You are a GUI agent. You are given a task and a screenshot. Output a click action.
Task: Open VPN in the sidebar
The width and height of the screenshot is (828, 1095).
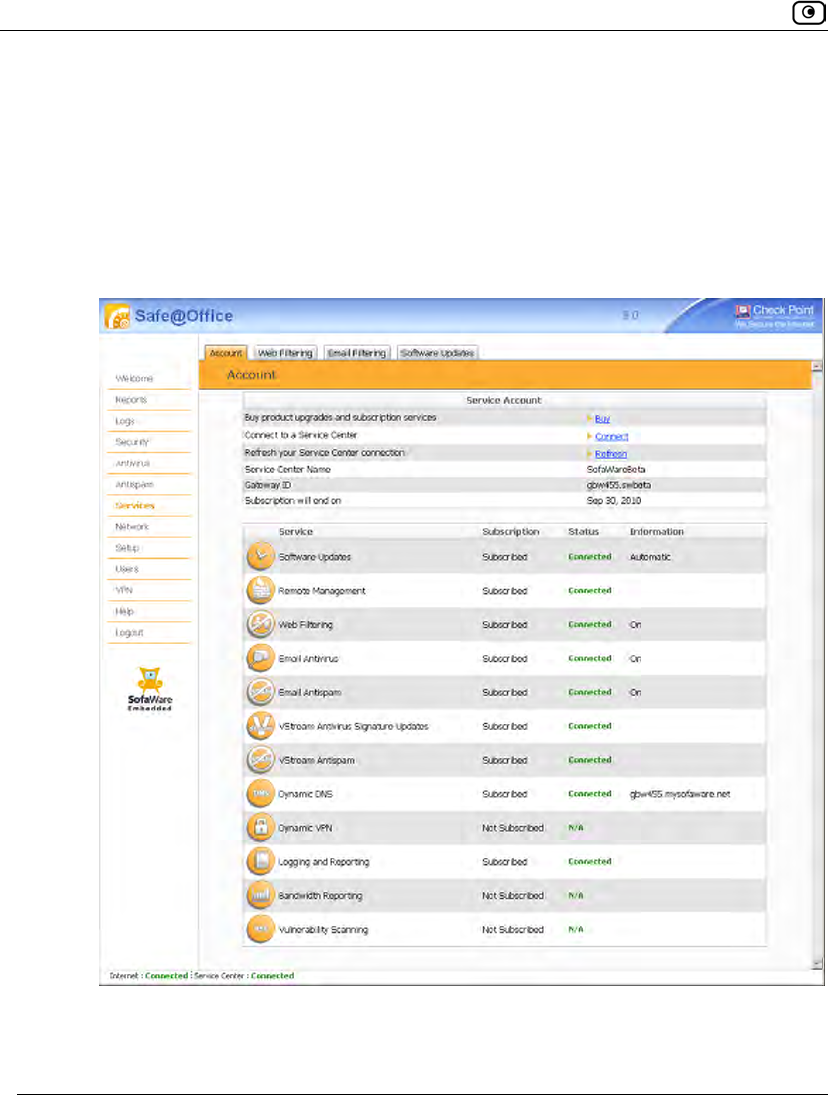point(124,590)
